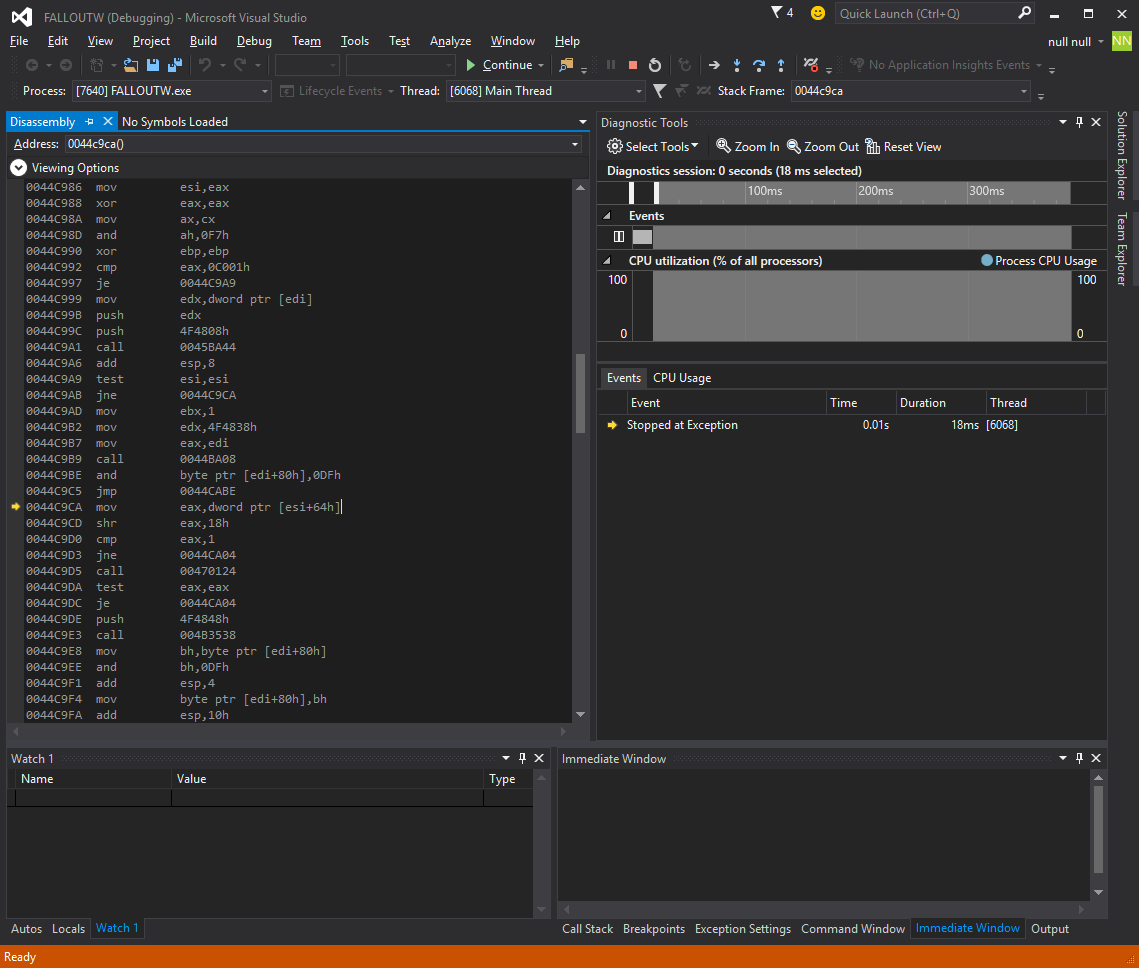Viewport: 1139px width, 968px height.
Task: Close the Immediate Window panel
Action: coord(1096,758)
